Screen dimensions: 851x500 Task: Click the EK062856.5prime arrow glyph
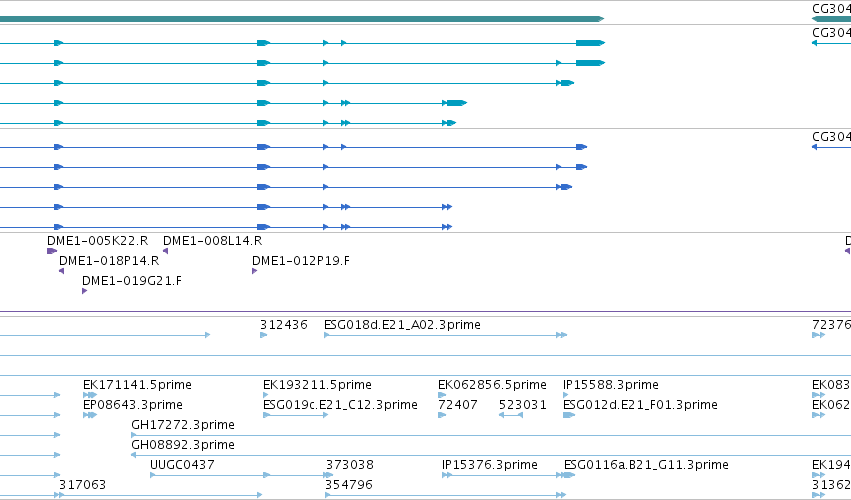442,395
